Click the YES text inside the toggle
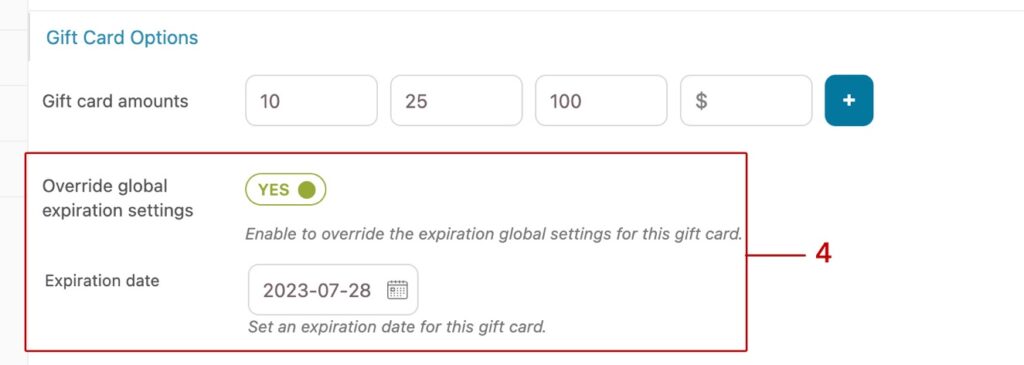This screenshot has height=365, width=1024. tap(274, 189)
